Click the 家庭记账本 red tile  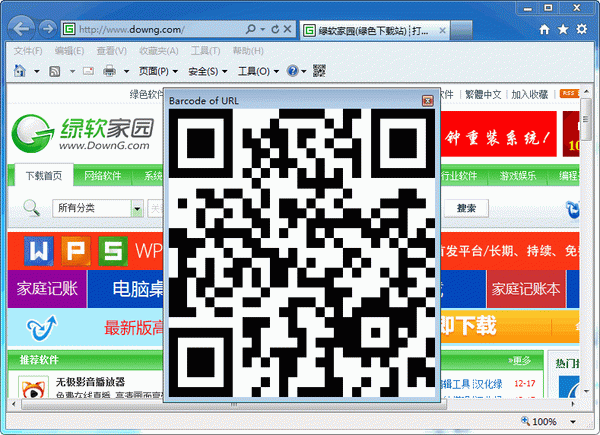tap(526, 289)
